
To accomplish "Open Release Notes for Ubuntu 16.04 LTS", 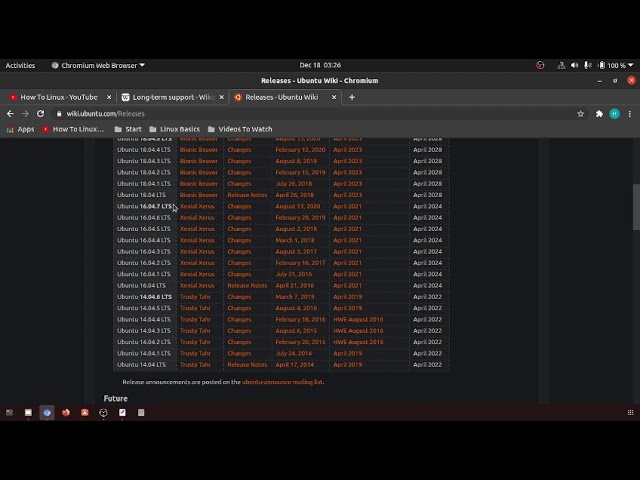I will coord(247,286).
